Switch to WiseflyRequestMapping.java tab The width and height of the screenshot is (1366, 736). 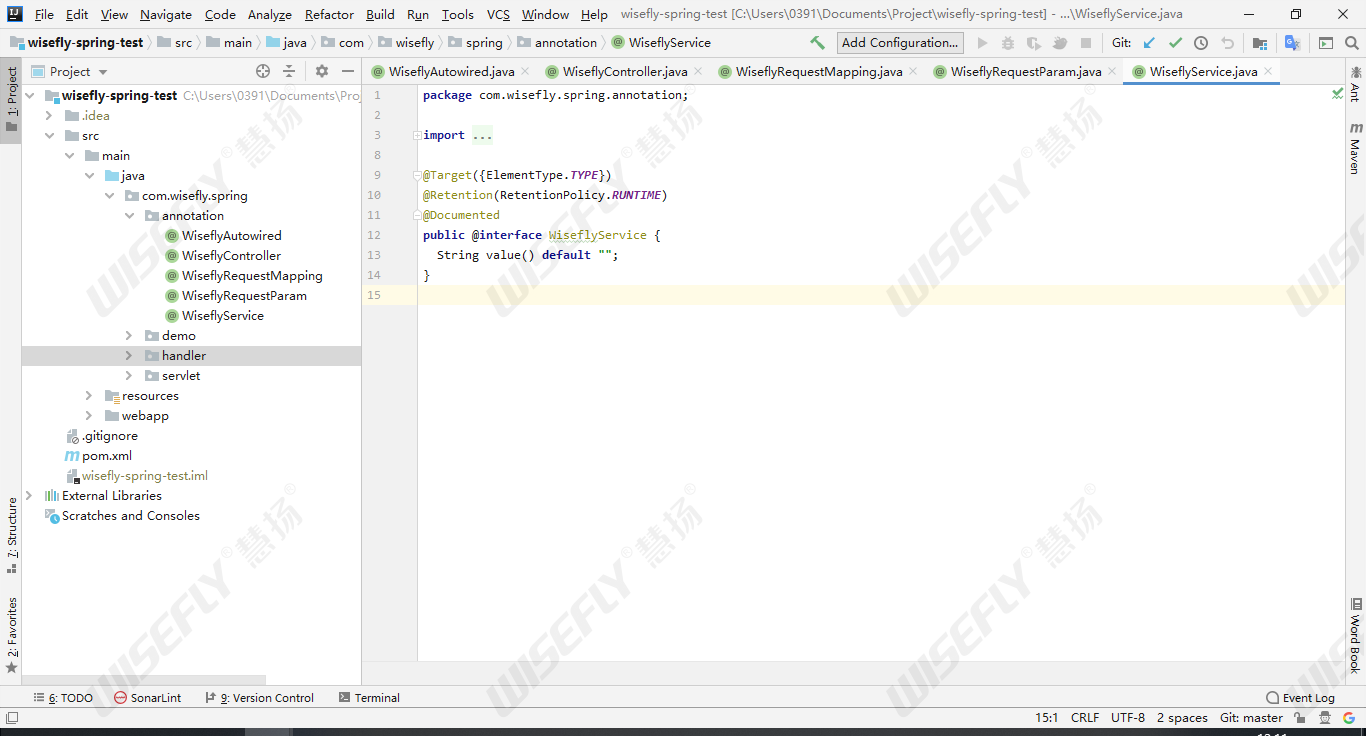click(x=819, y=72)
